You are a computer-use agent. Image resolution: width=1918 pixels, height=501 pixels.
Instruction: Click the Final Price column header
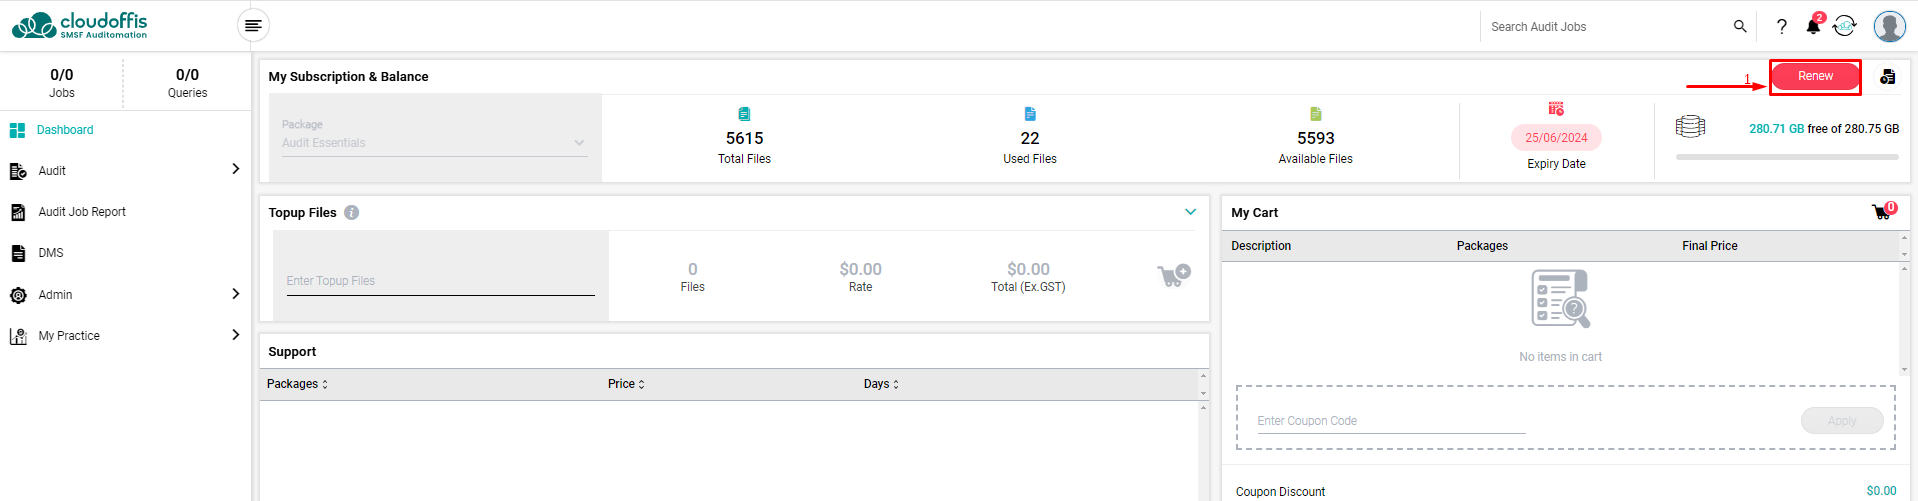pyautogui.click(x=1710, y=246)
